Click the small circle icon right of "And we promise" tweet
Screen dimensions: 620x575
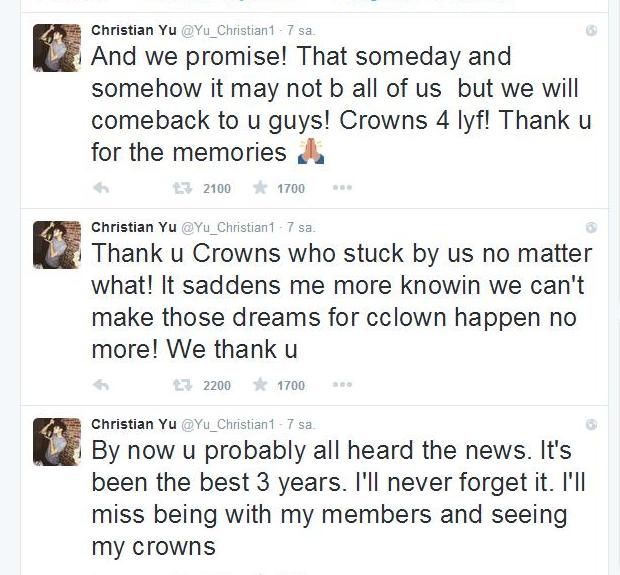[591, 30]
